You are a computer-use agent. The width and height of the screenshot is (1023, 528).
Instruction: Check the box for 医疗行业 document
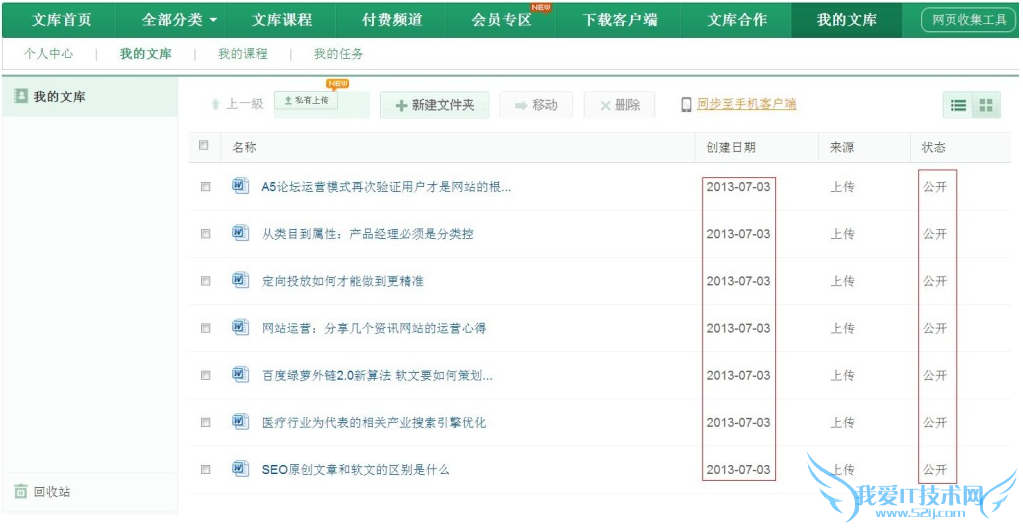point(206,422)
